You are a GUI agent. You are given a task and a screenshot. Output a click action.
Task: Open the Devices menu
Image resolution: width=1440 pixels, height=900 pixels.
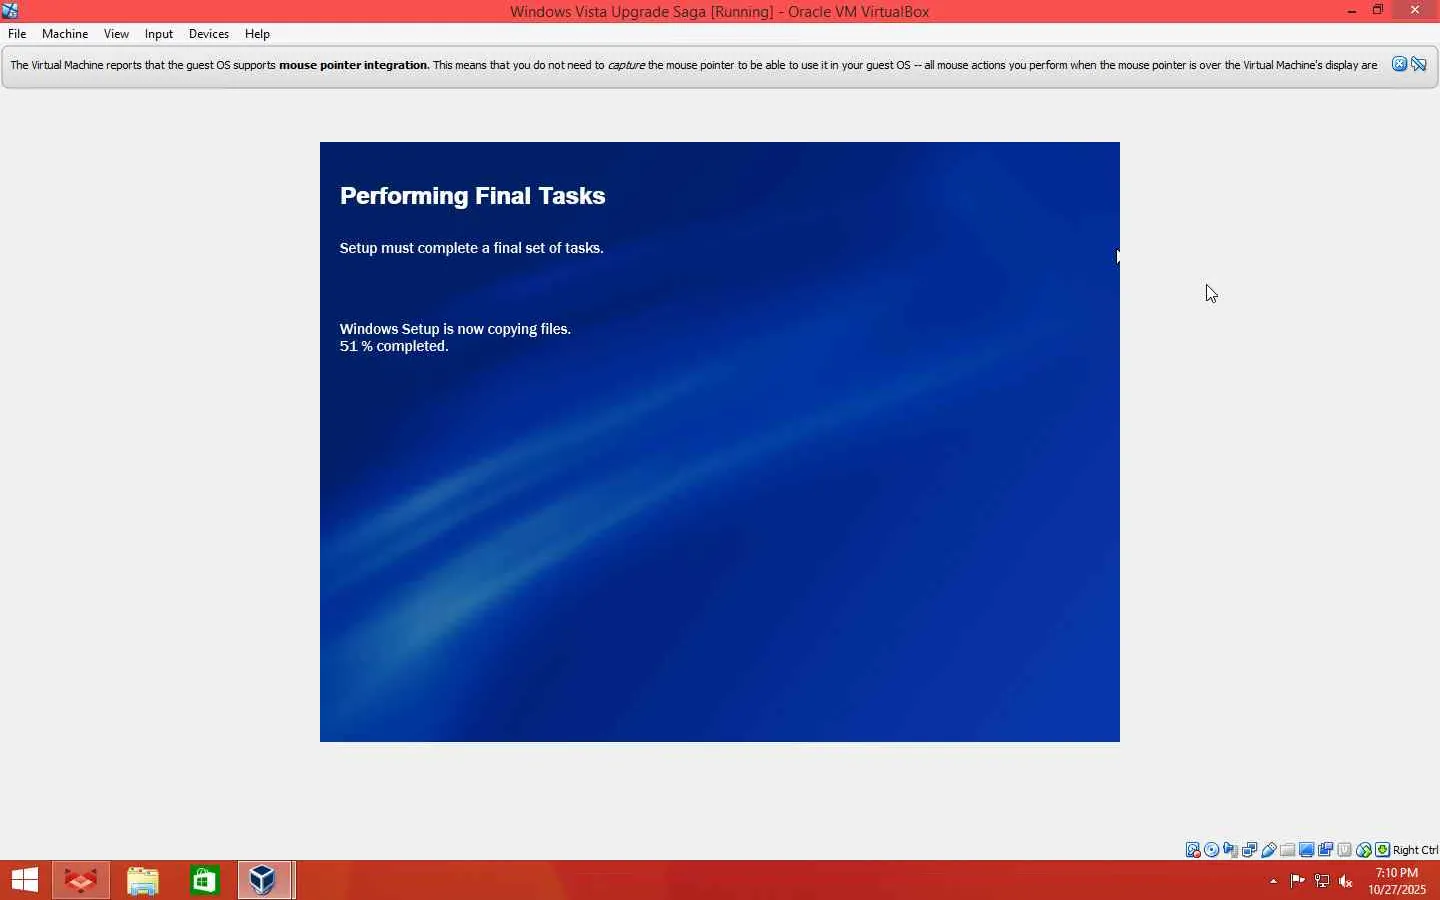pyautogui.click(x=209, y=34)
